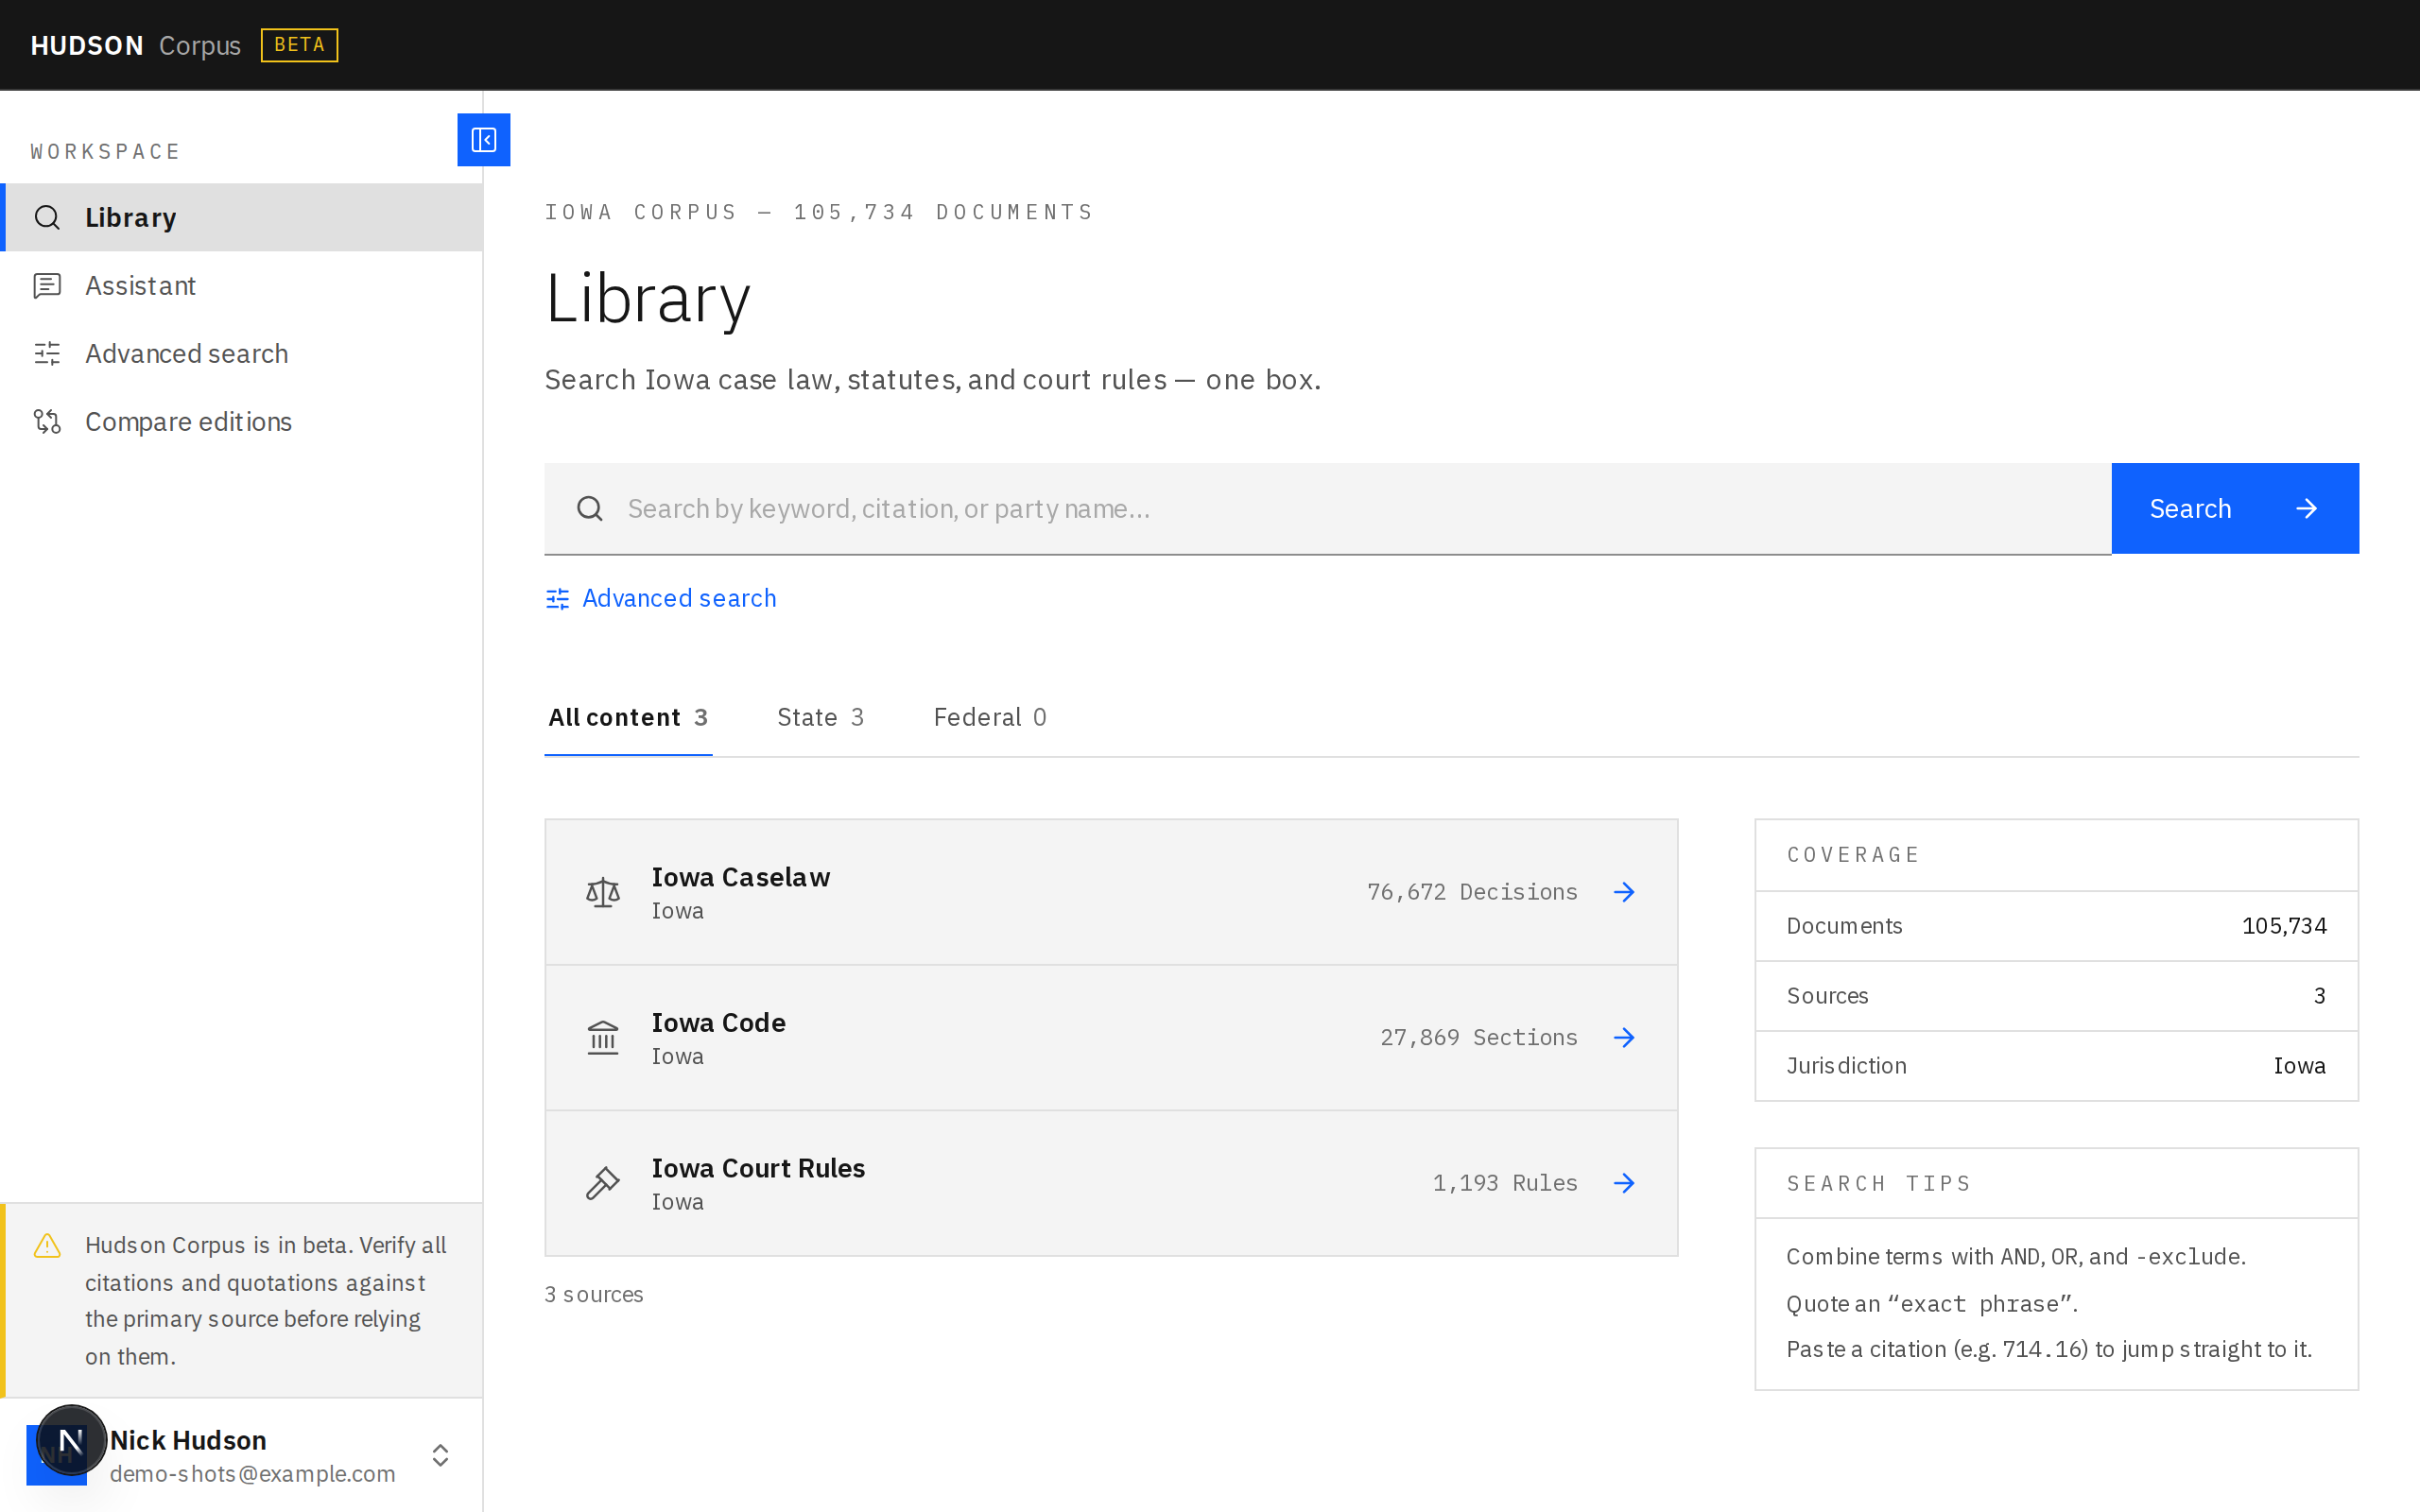This screenshot has width=2420, height=1512.
Task: Click the 'Quote an exact phrase' tip
Action: pos(1932,1304)
